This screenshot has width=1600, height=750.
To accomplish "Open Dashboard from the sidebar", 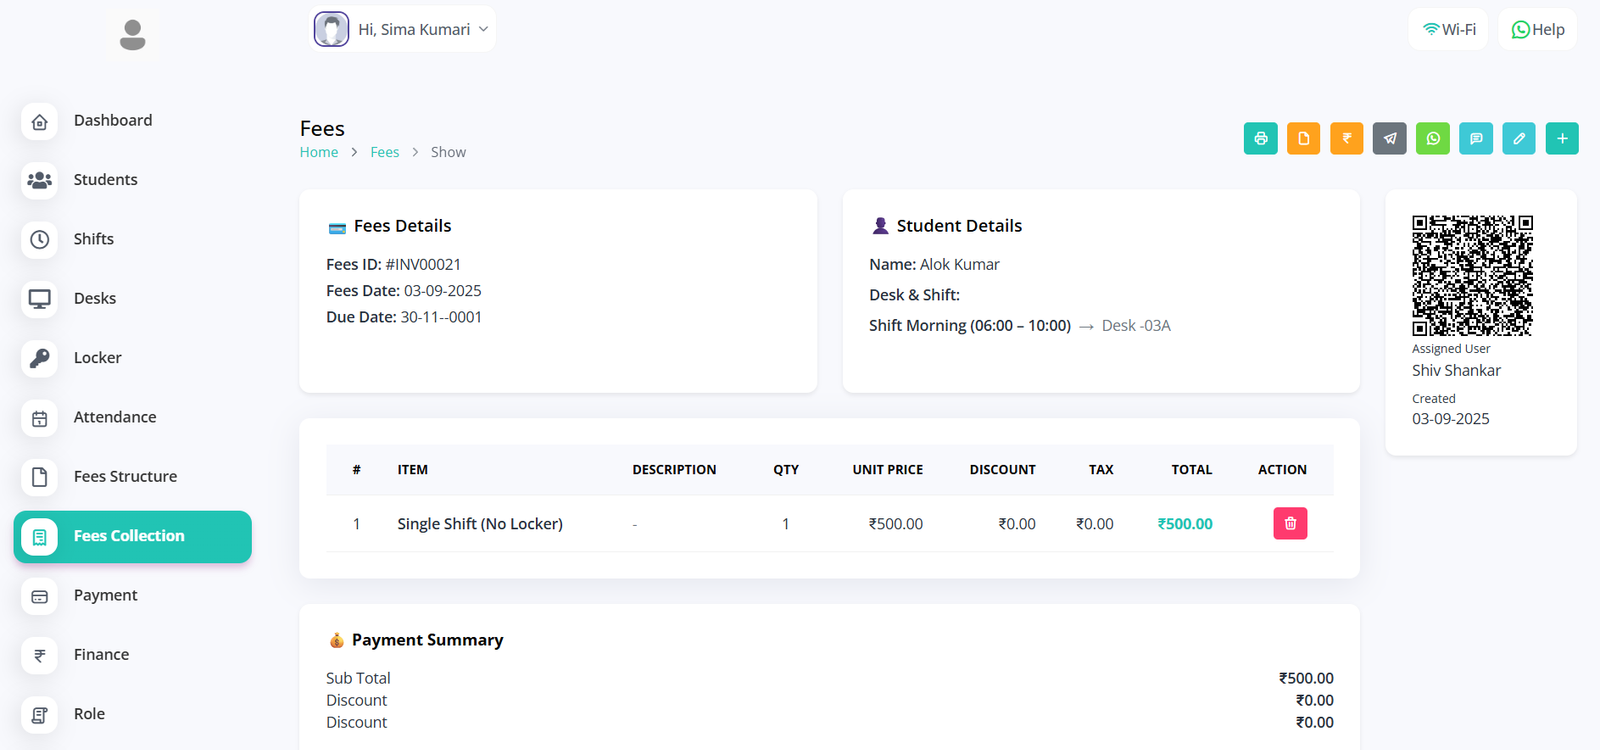I will (112, 120).
